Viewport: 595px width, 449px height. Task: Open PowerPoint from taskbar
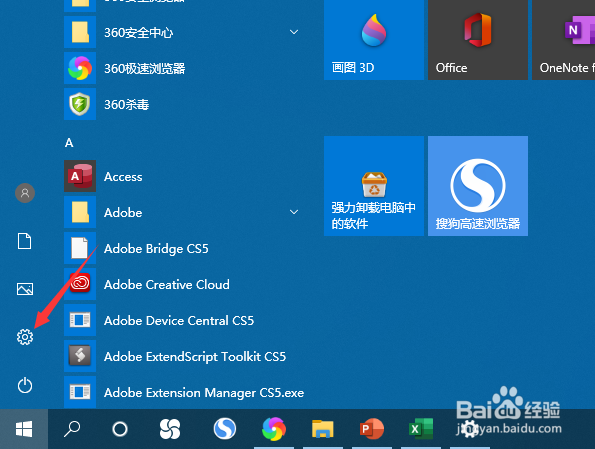click(x=371, y=429)
